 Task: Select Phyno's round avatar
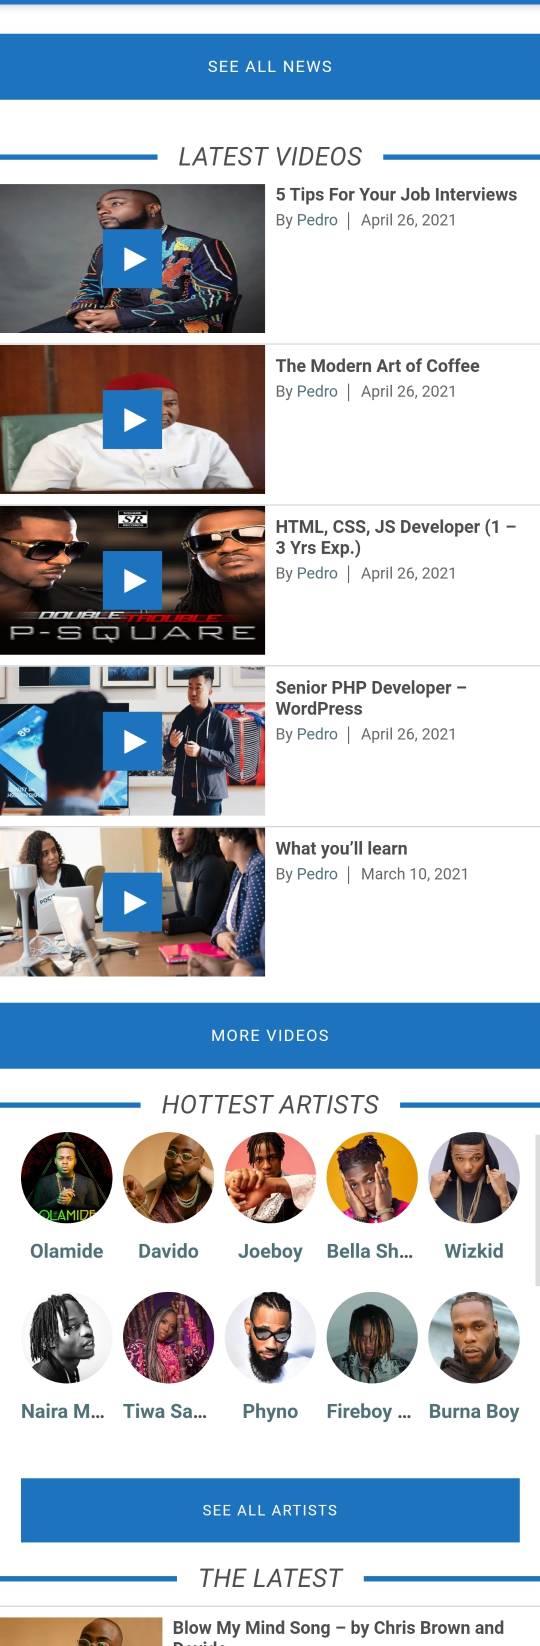pyautogui.click(x=270, y=1338)
